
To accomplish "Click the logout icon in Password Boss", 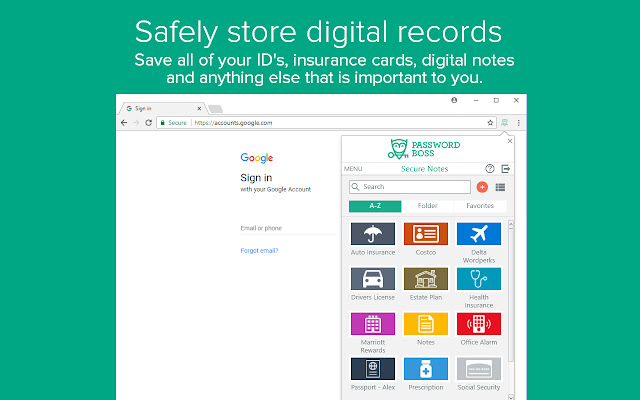I will 506,169.
